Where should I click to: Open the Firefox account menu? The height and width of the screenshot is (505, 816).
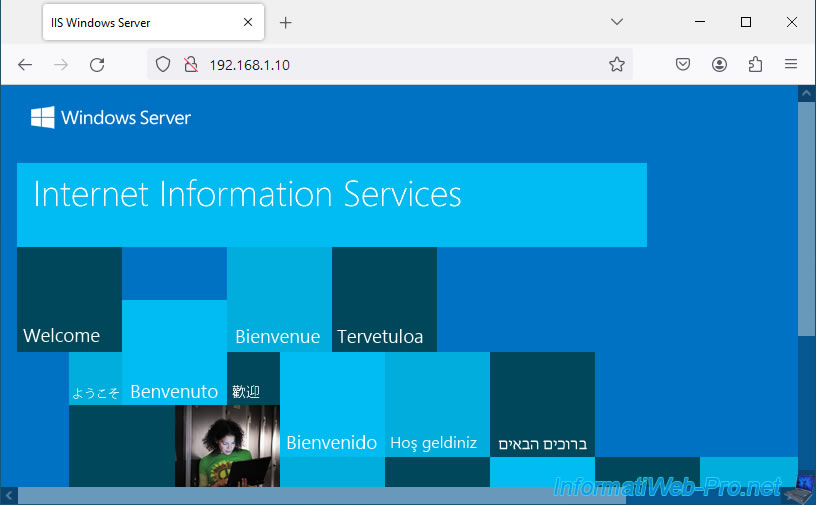(719, 65)
